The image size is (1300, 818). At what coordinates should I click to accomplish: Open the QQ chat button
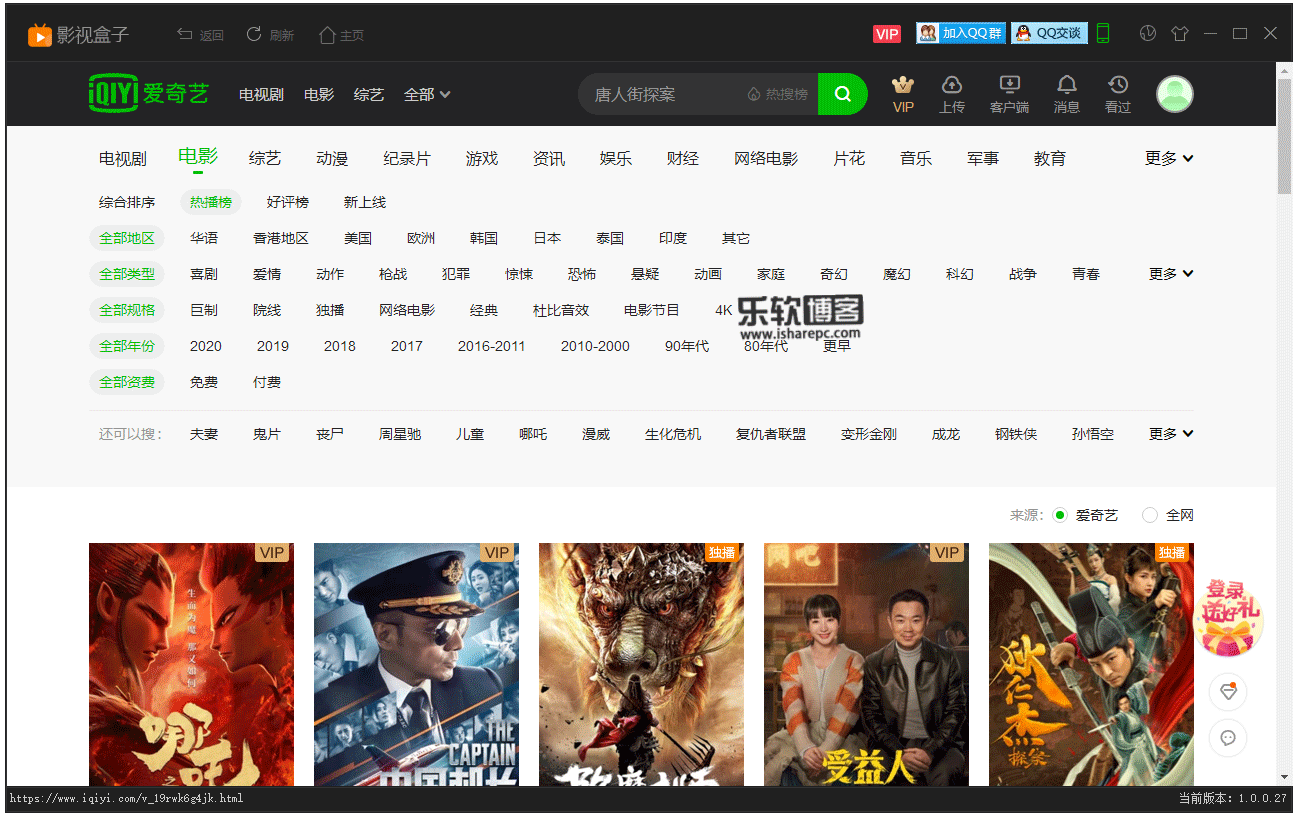click(1049, 33)
